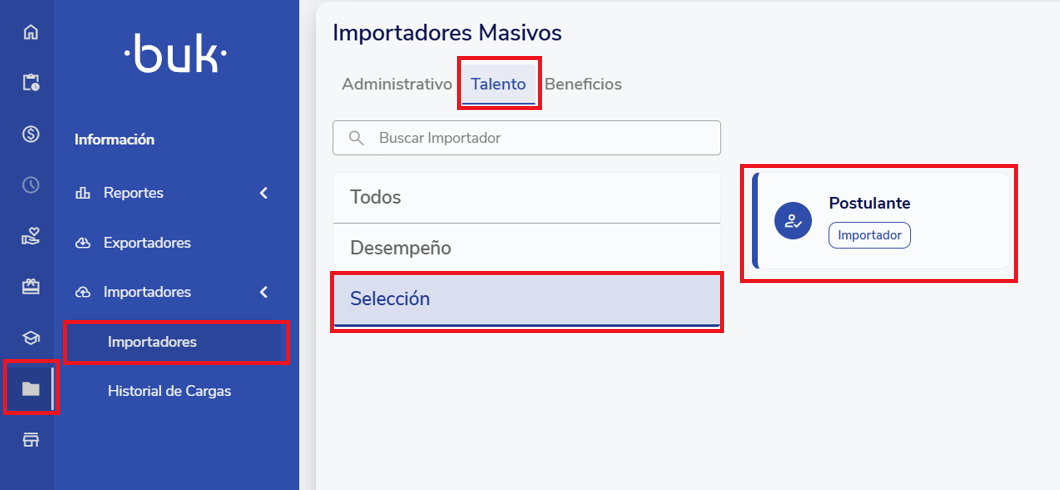Viewport: 1060px width, 490px height.
Task: Select the folder icon in the sidebar
Action: pos(31,388)
